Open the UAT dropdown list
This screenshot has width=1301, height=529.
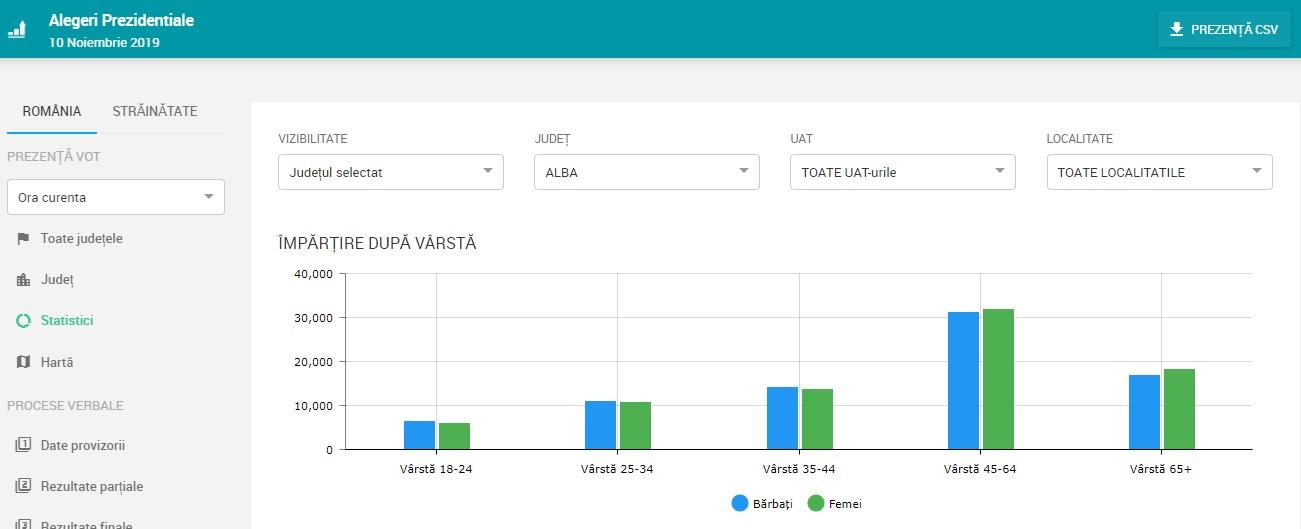coord(902,172)
